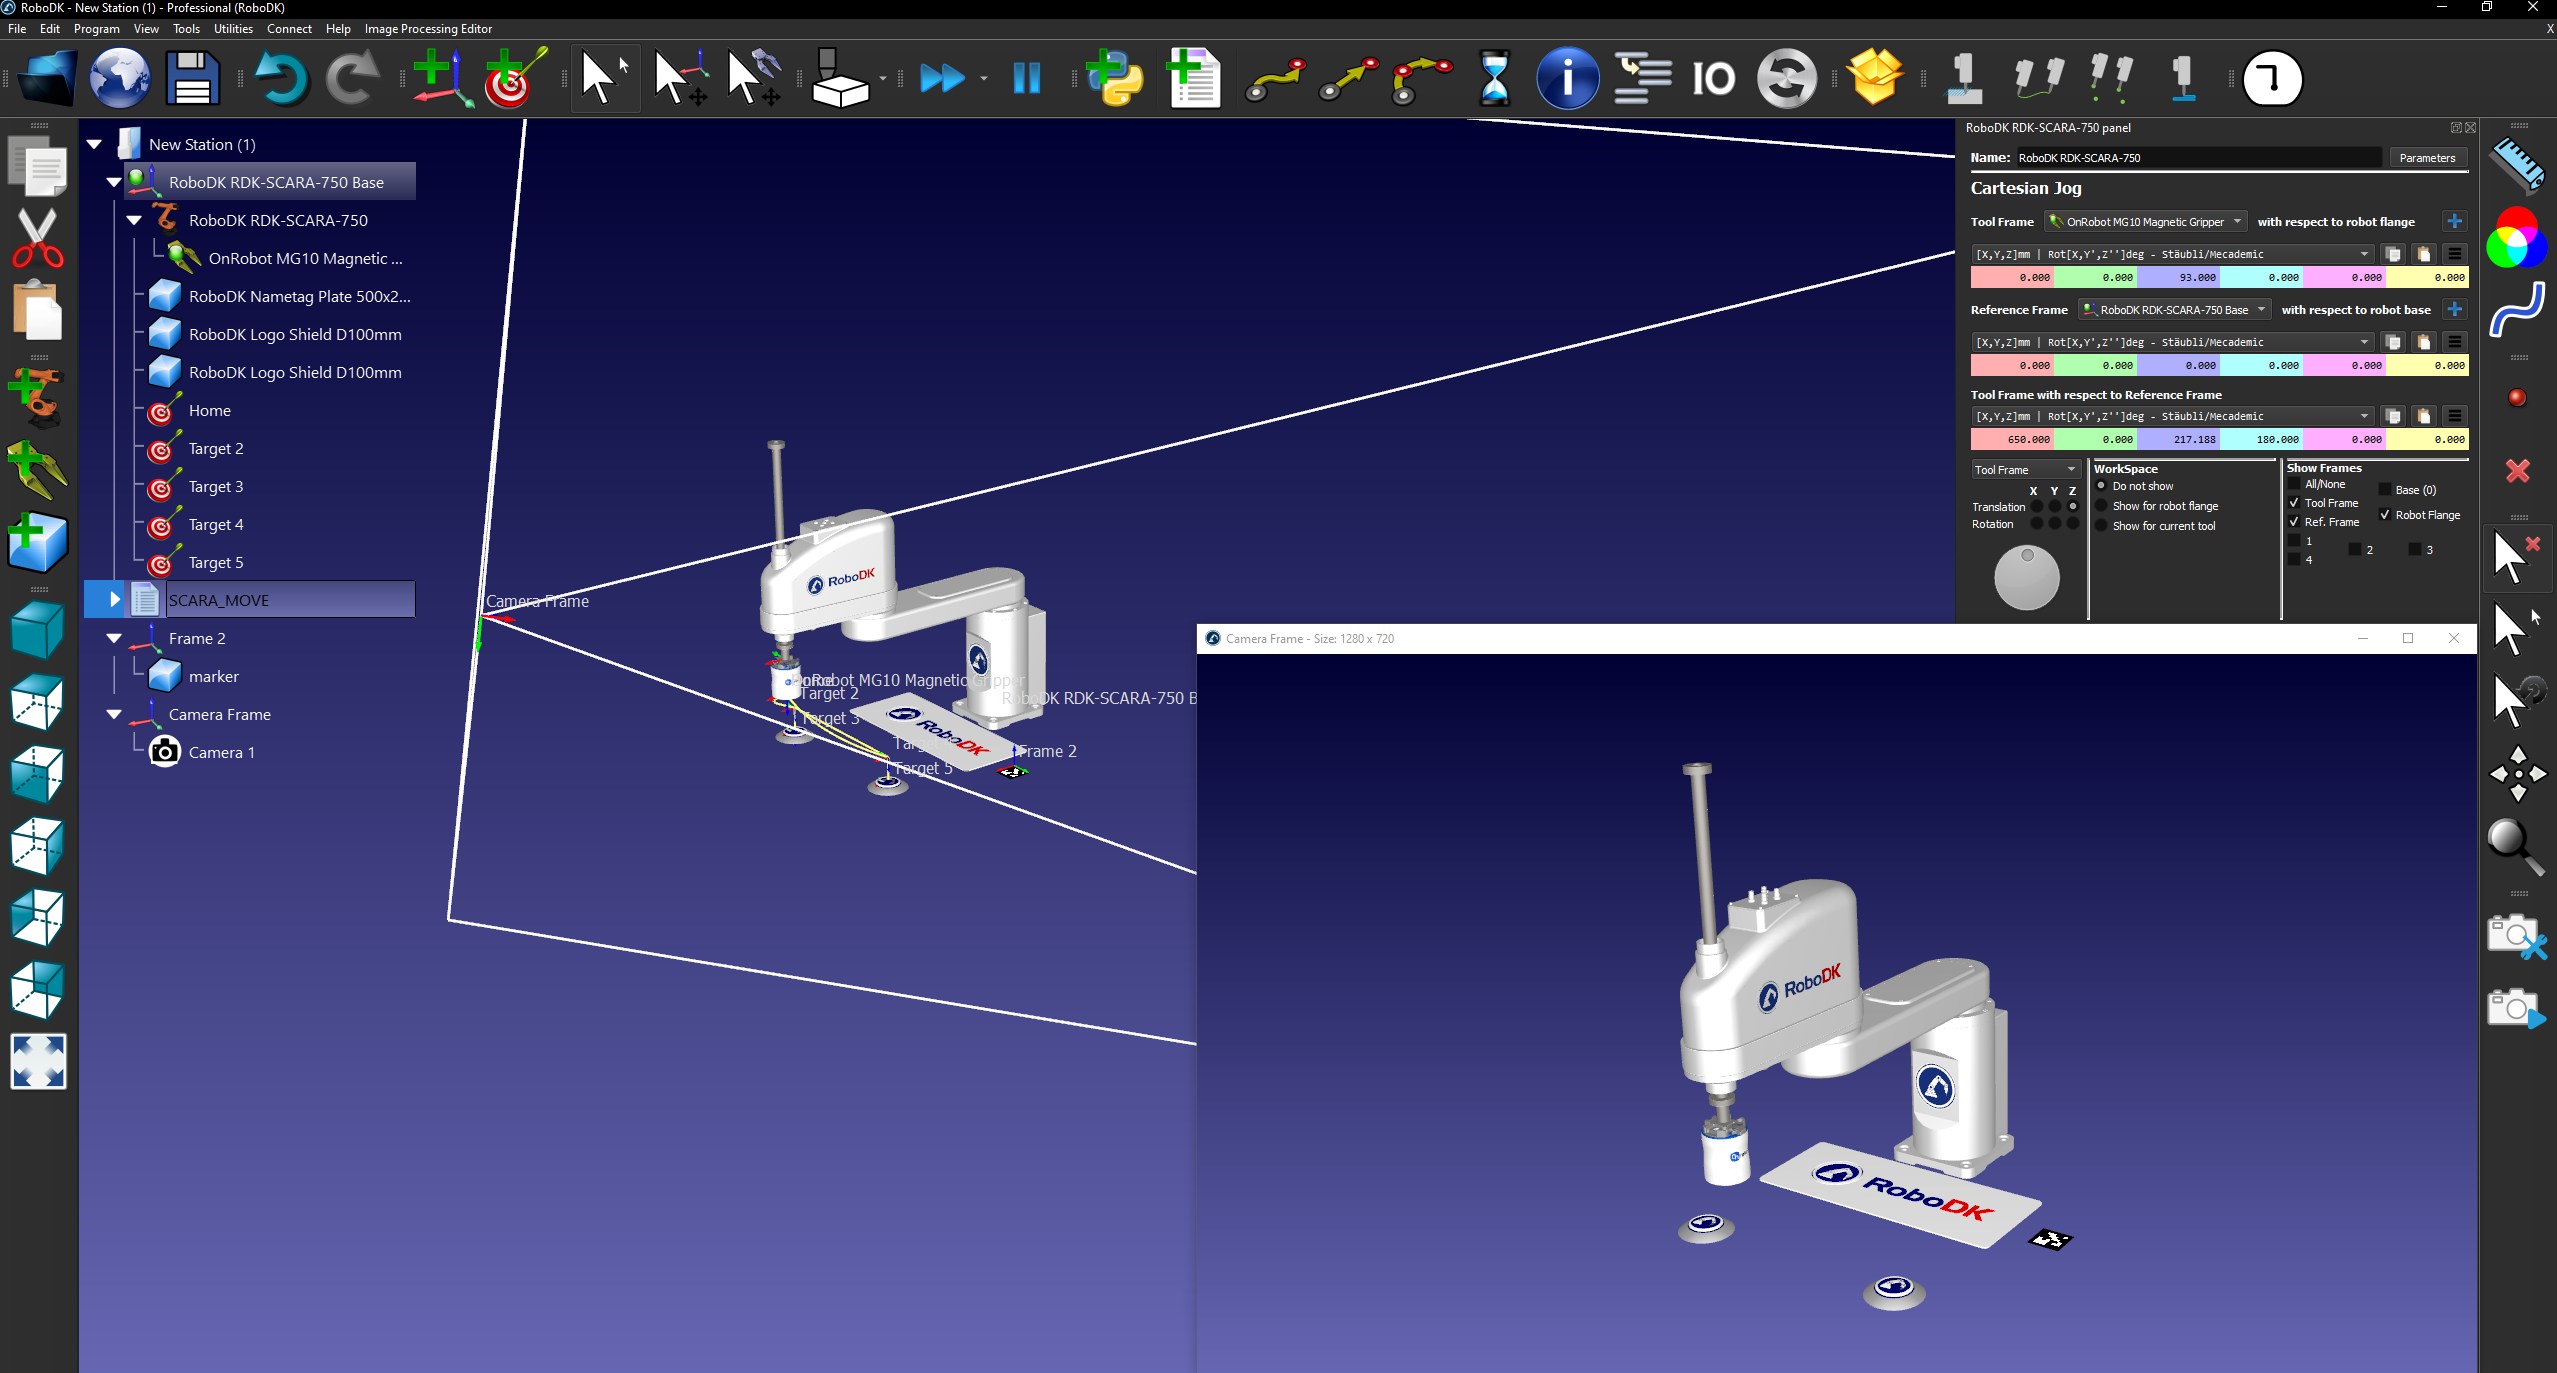The width and height of the screenshot is (2557, 1373).
Task: Toggle the Tool Frame checkbox under Show Frames
Action: (2295, 503)
